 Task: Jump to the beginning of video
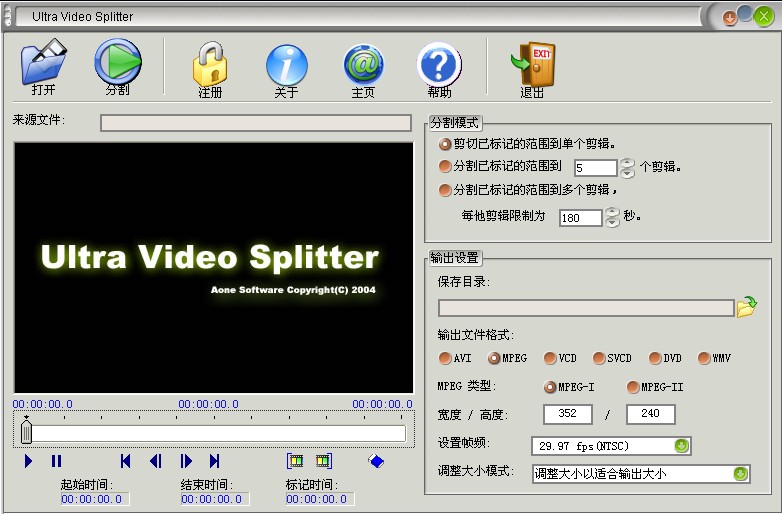click(x=126, y=461)
